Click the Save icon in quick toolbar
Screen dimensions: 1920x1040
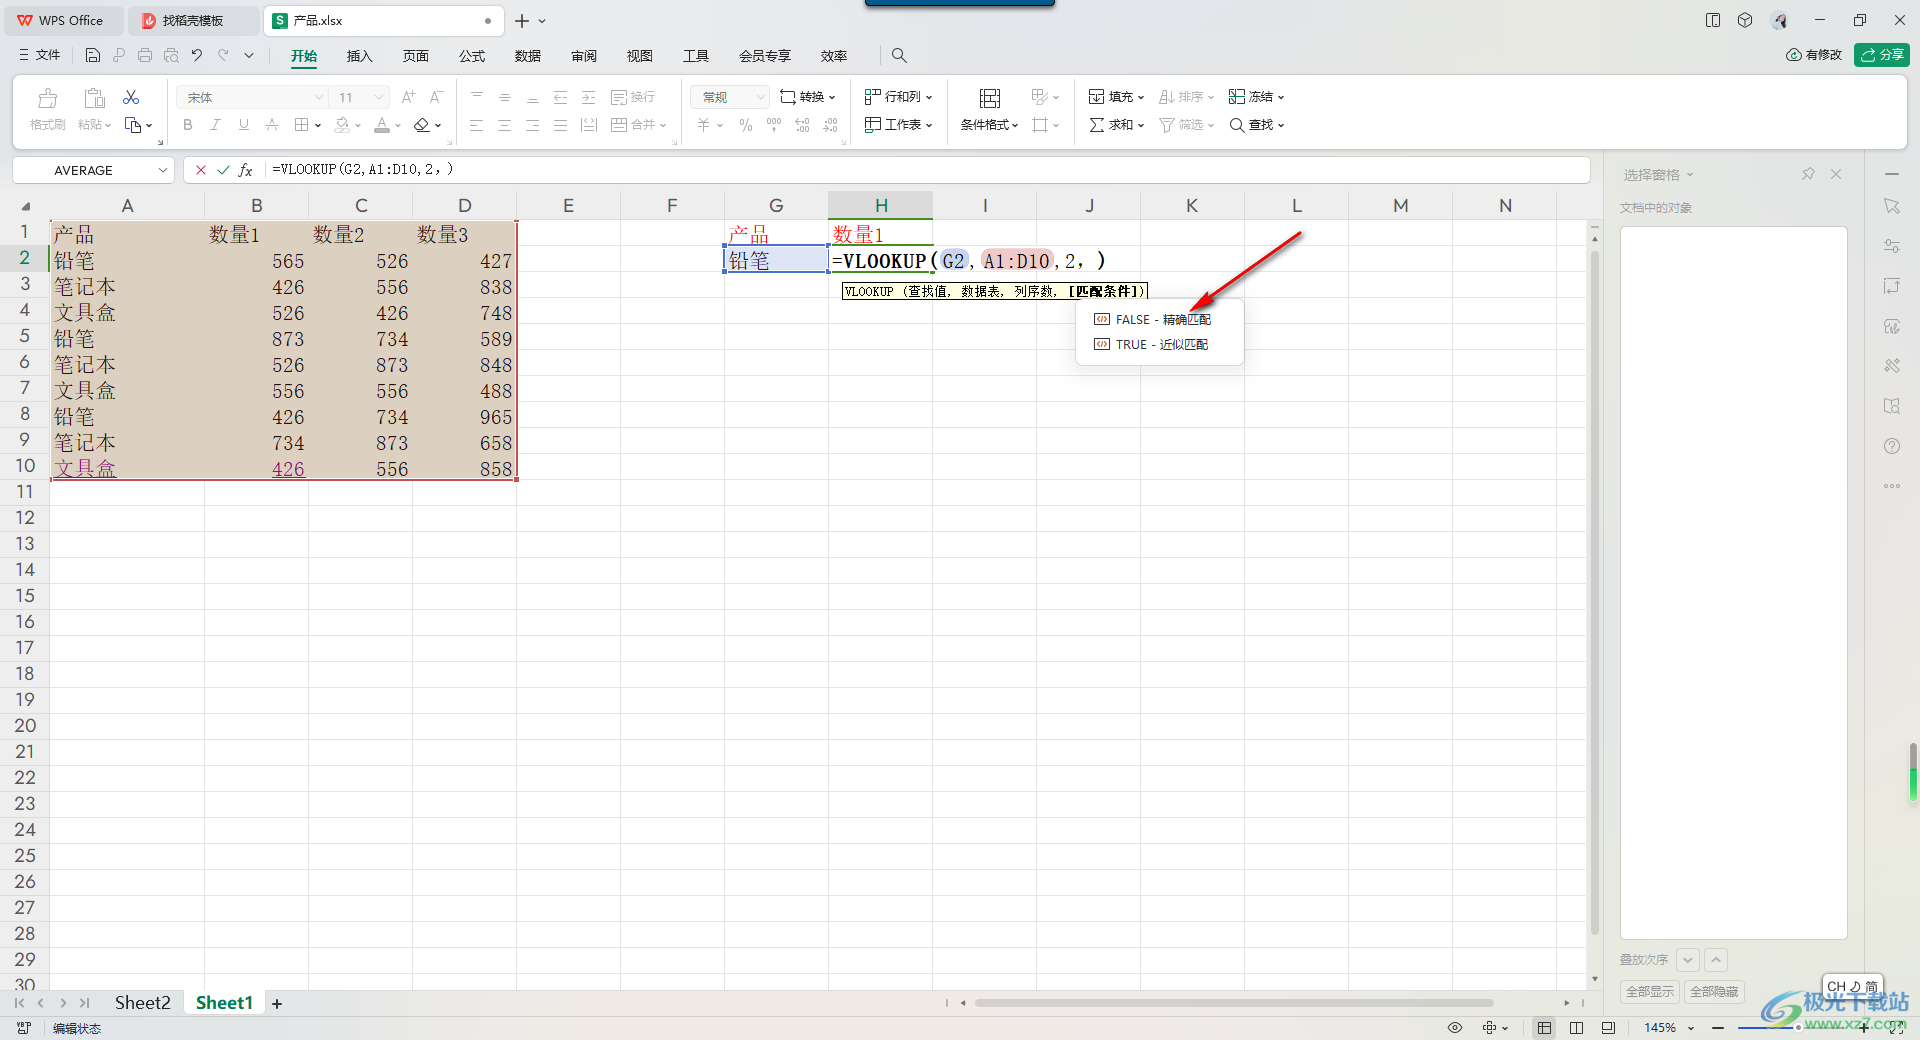[x=93, y=56]
